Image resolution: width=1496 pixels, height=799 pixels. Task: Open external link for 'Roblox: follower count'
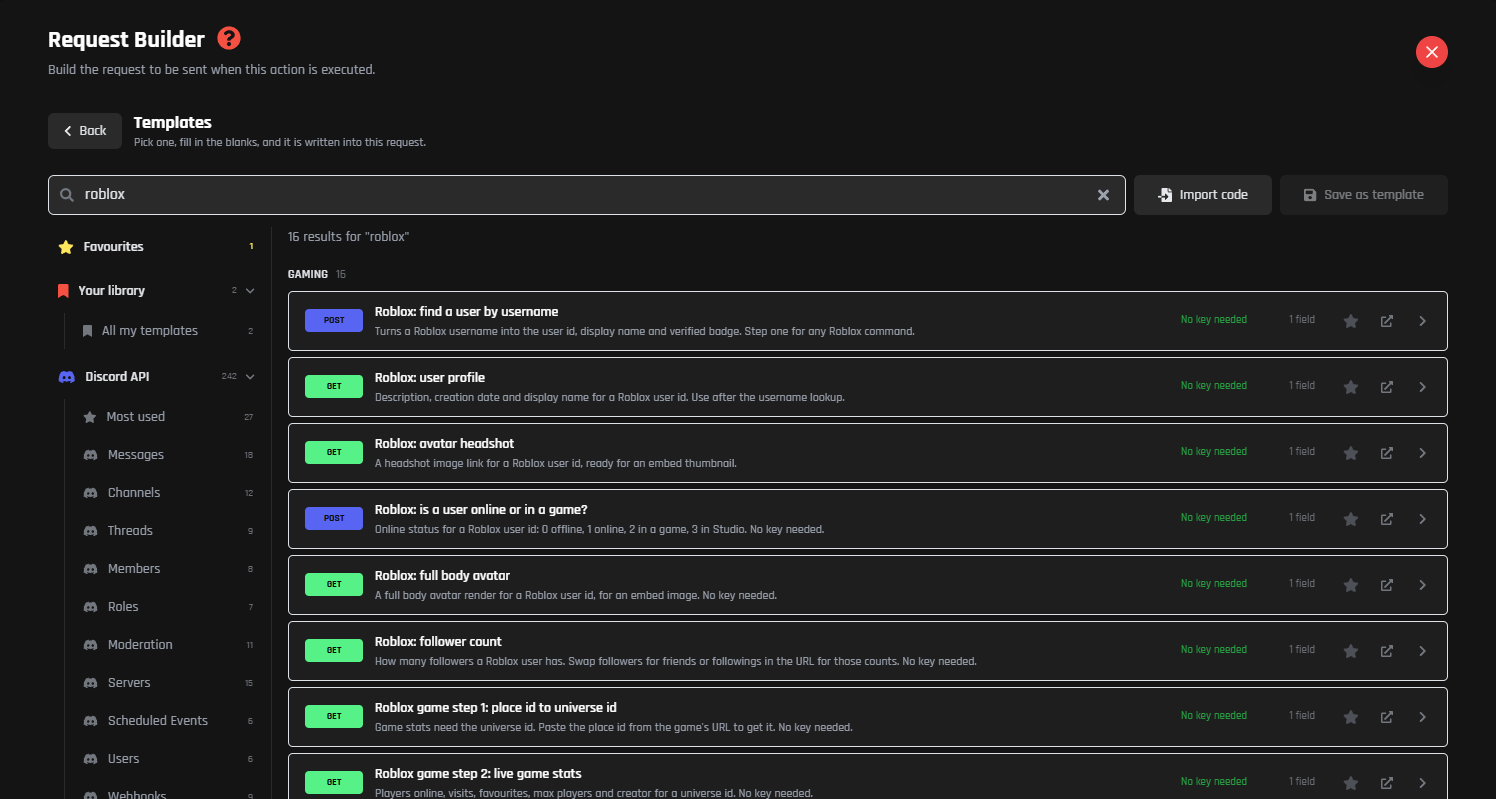click(x=1387, y=651)
